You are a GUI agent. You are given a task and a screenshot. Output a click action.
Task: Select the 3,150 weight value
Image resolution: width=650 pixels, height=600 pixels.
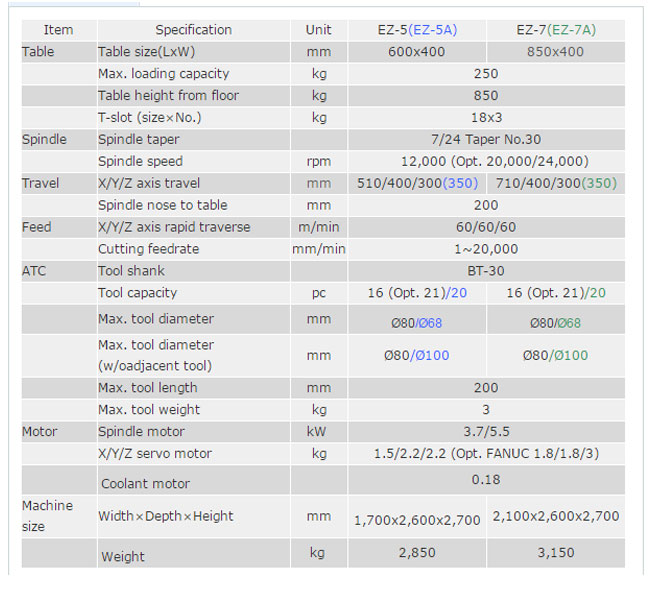click(x=556, y=552)
